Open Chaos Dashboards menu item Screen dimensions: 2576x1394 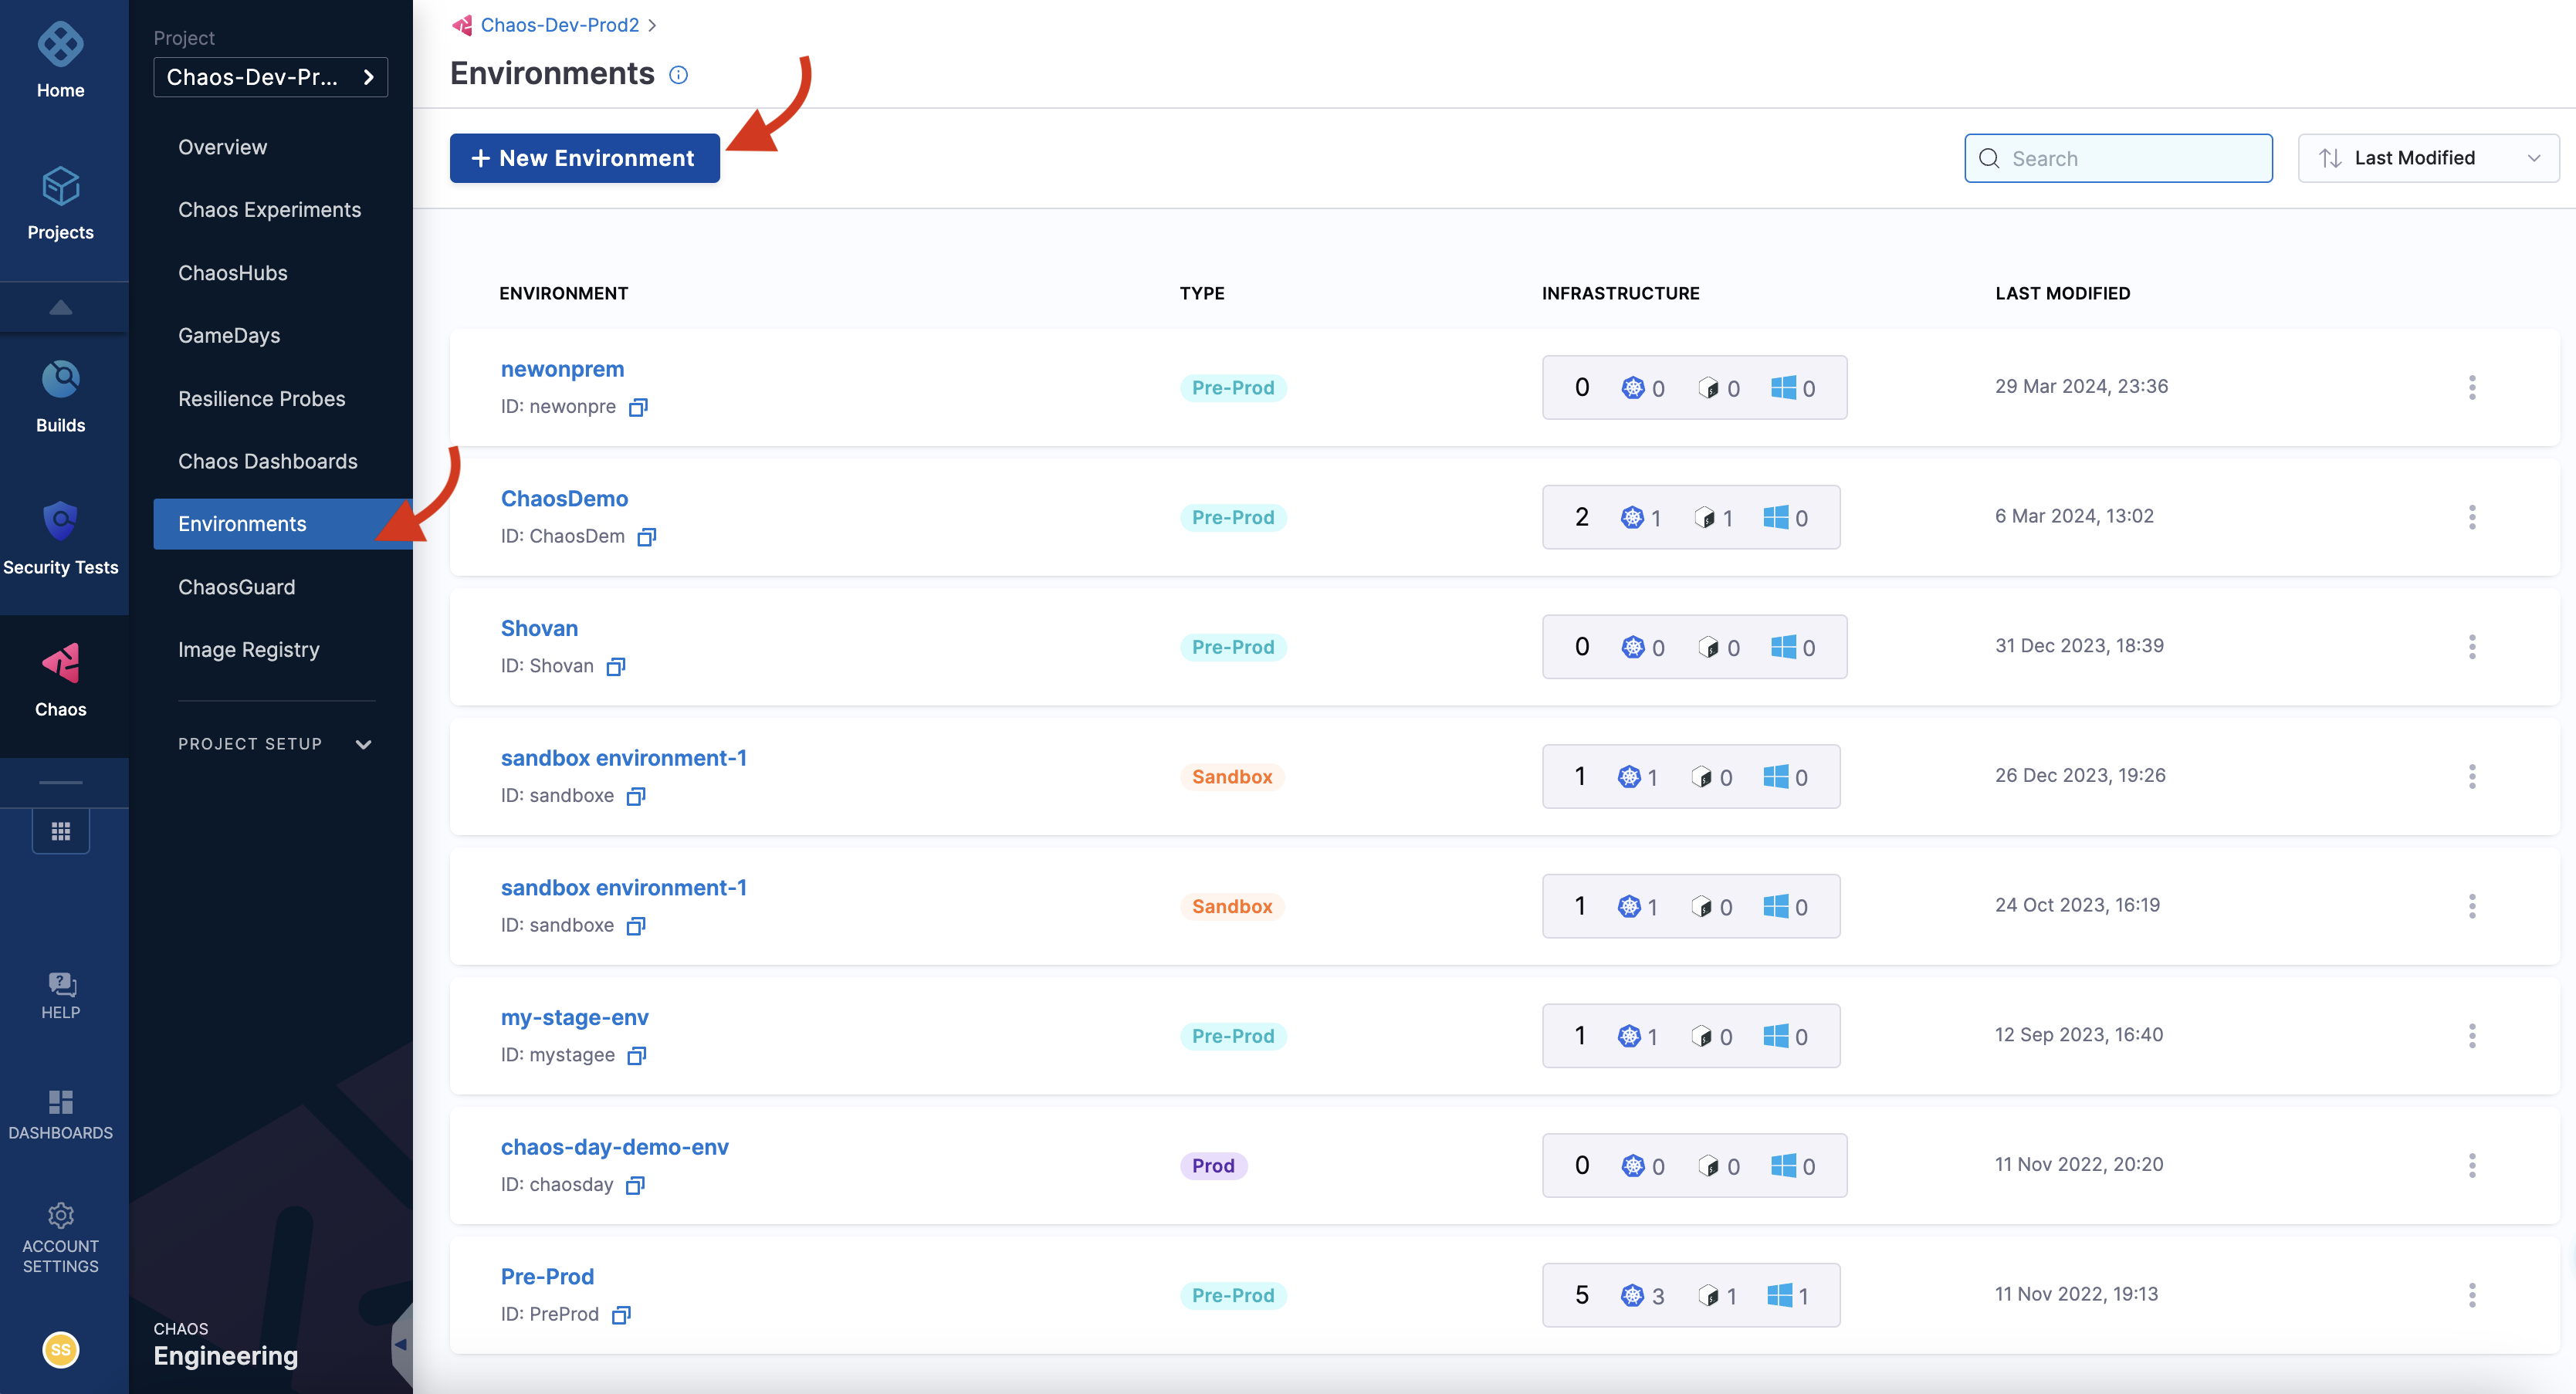pos(267,461)
